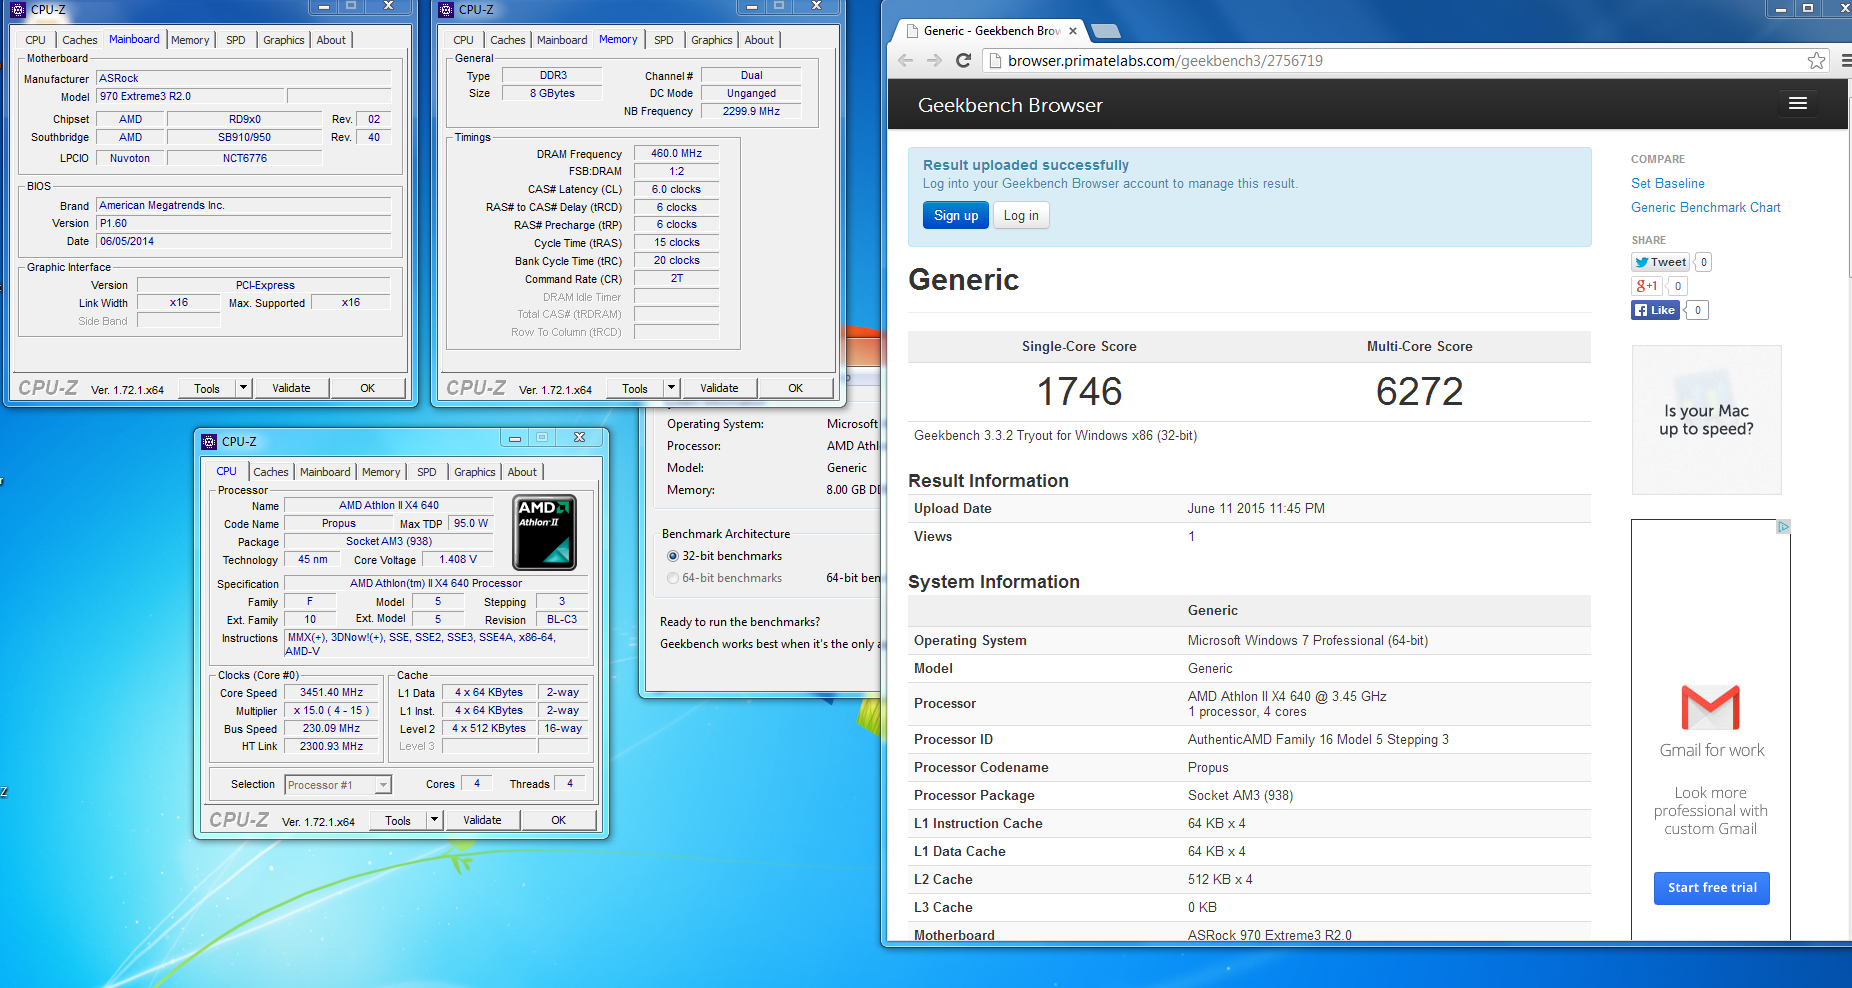
Task: Click the Gmail logo in the advertisement
Action: 1711,707
